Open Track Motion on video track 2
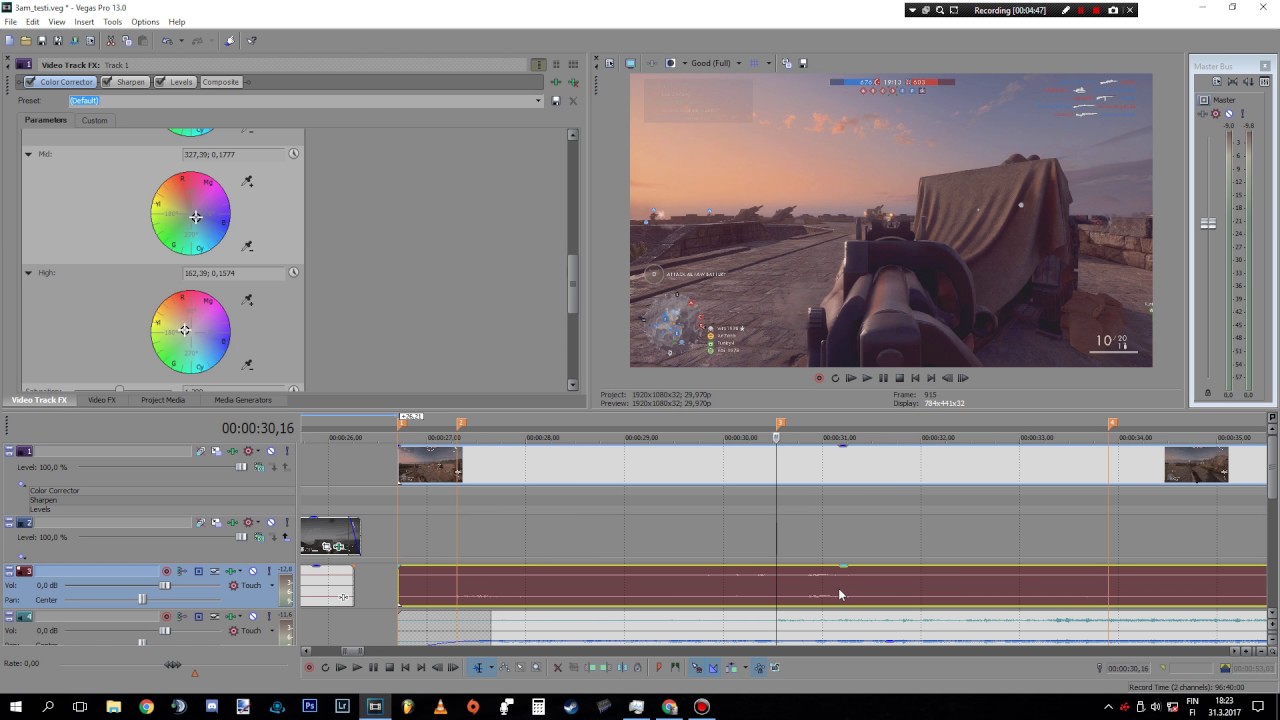This screenshot has width=1280, height=720. pos(216,523)
